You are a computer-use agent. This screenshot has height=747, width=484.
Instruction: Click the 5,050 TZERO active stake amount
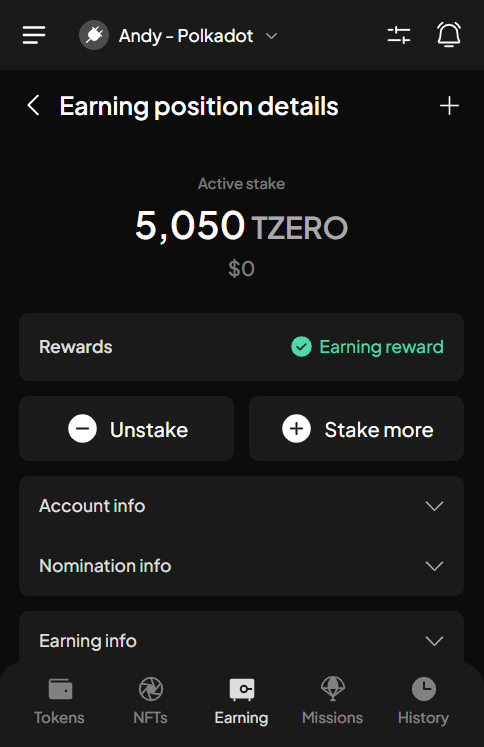pos(242,225)
